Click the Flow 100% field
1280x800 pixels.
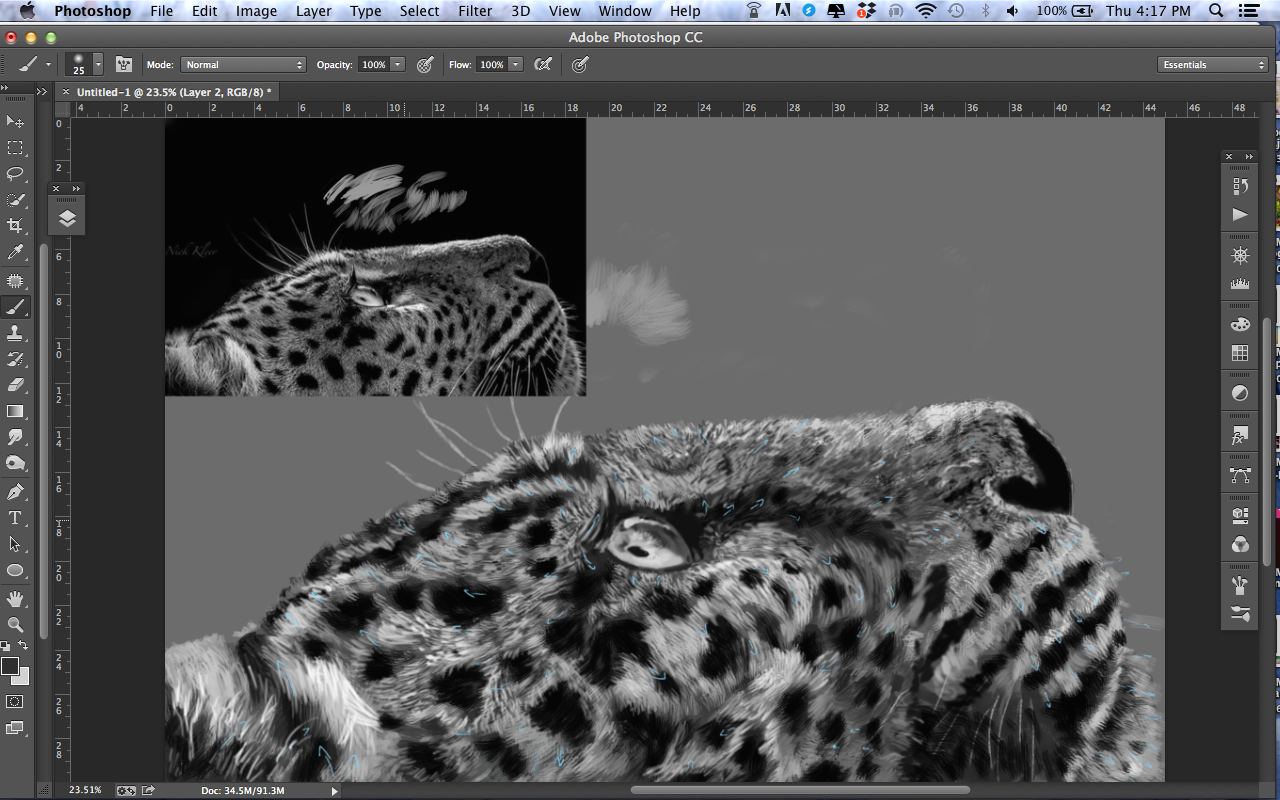[491, 64]
